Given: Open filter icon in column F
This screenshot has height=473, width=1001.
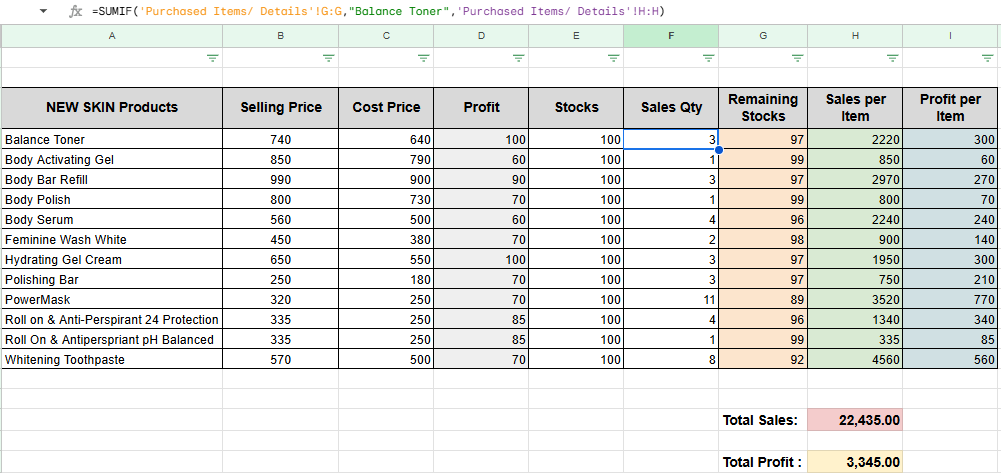Looking at the screenshot, I should tap(709, 58).
